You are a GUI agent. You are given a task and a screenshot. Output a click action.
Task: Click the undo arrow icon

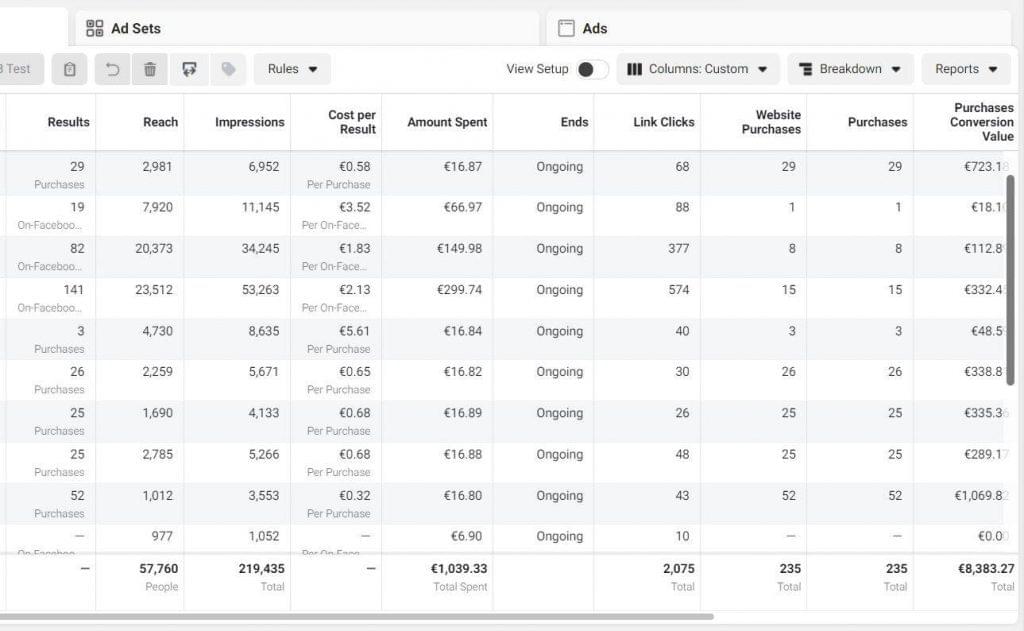pos(113,69)
